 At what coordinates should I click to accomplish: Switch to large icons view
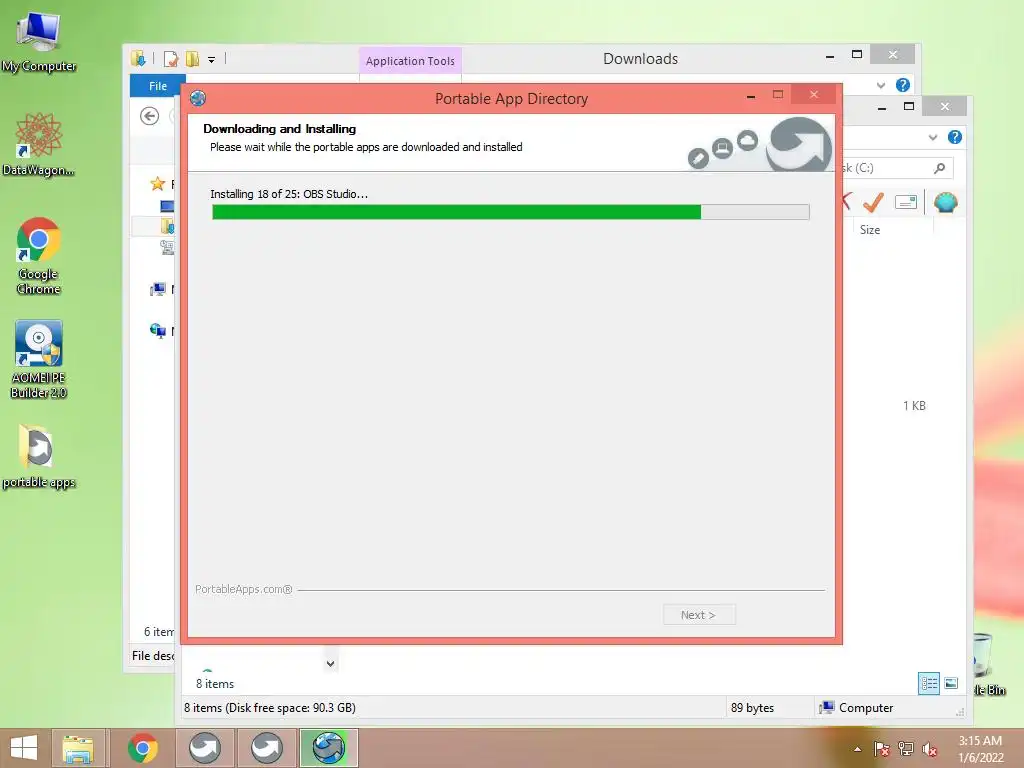[x=951, y=684]
